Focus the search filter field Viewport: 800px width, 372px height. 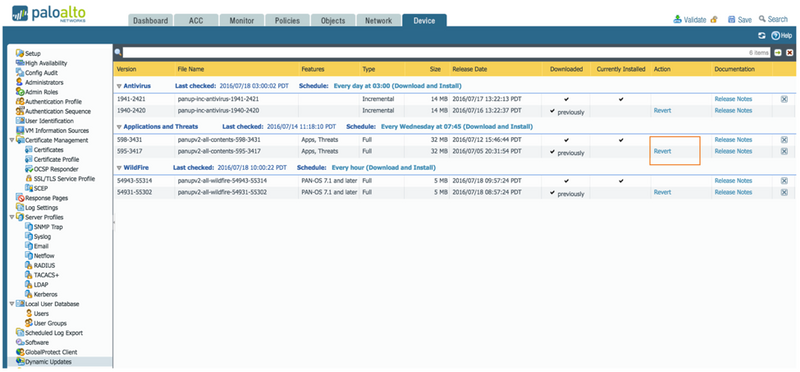point(446,53)
